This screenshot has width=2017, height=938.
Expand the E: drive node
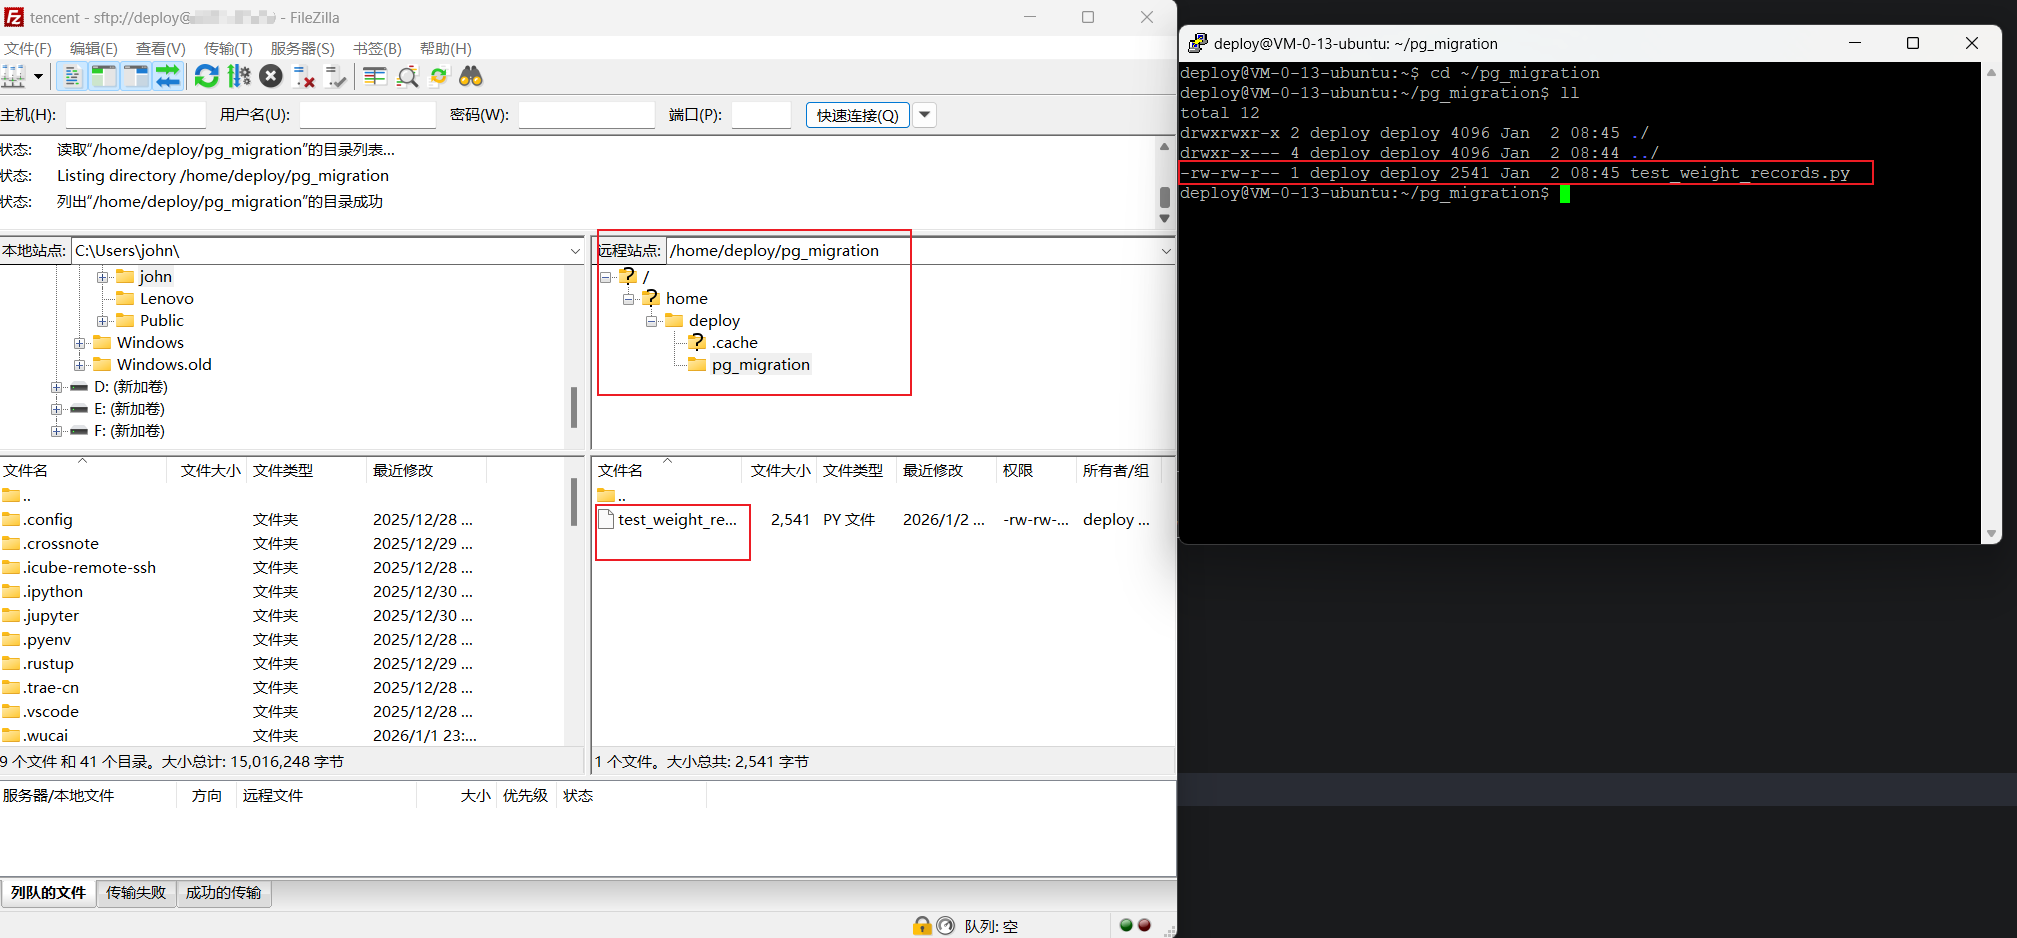pyautogui.click(x=57, y=409)
